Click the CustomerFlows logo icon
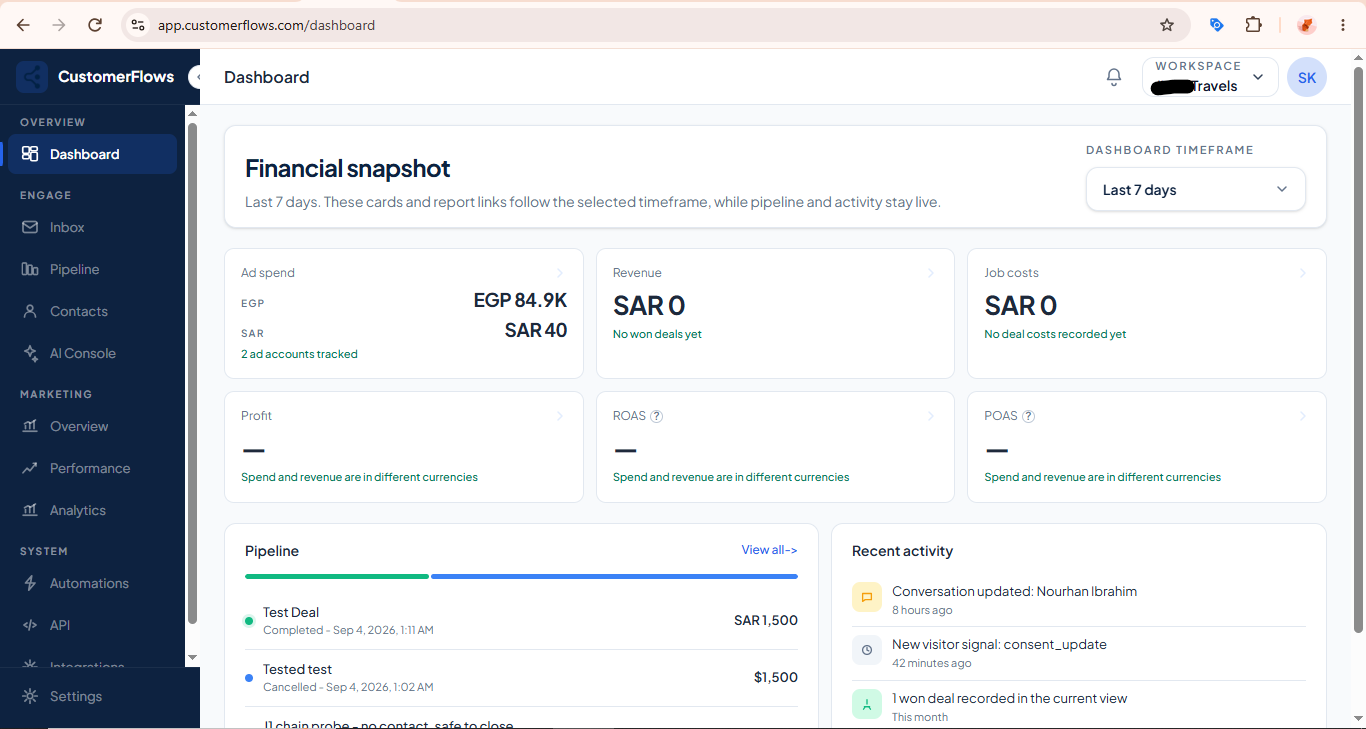Screen dimensions: 1366x729 click(x=32, y=77)
